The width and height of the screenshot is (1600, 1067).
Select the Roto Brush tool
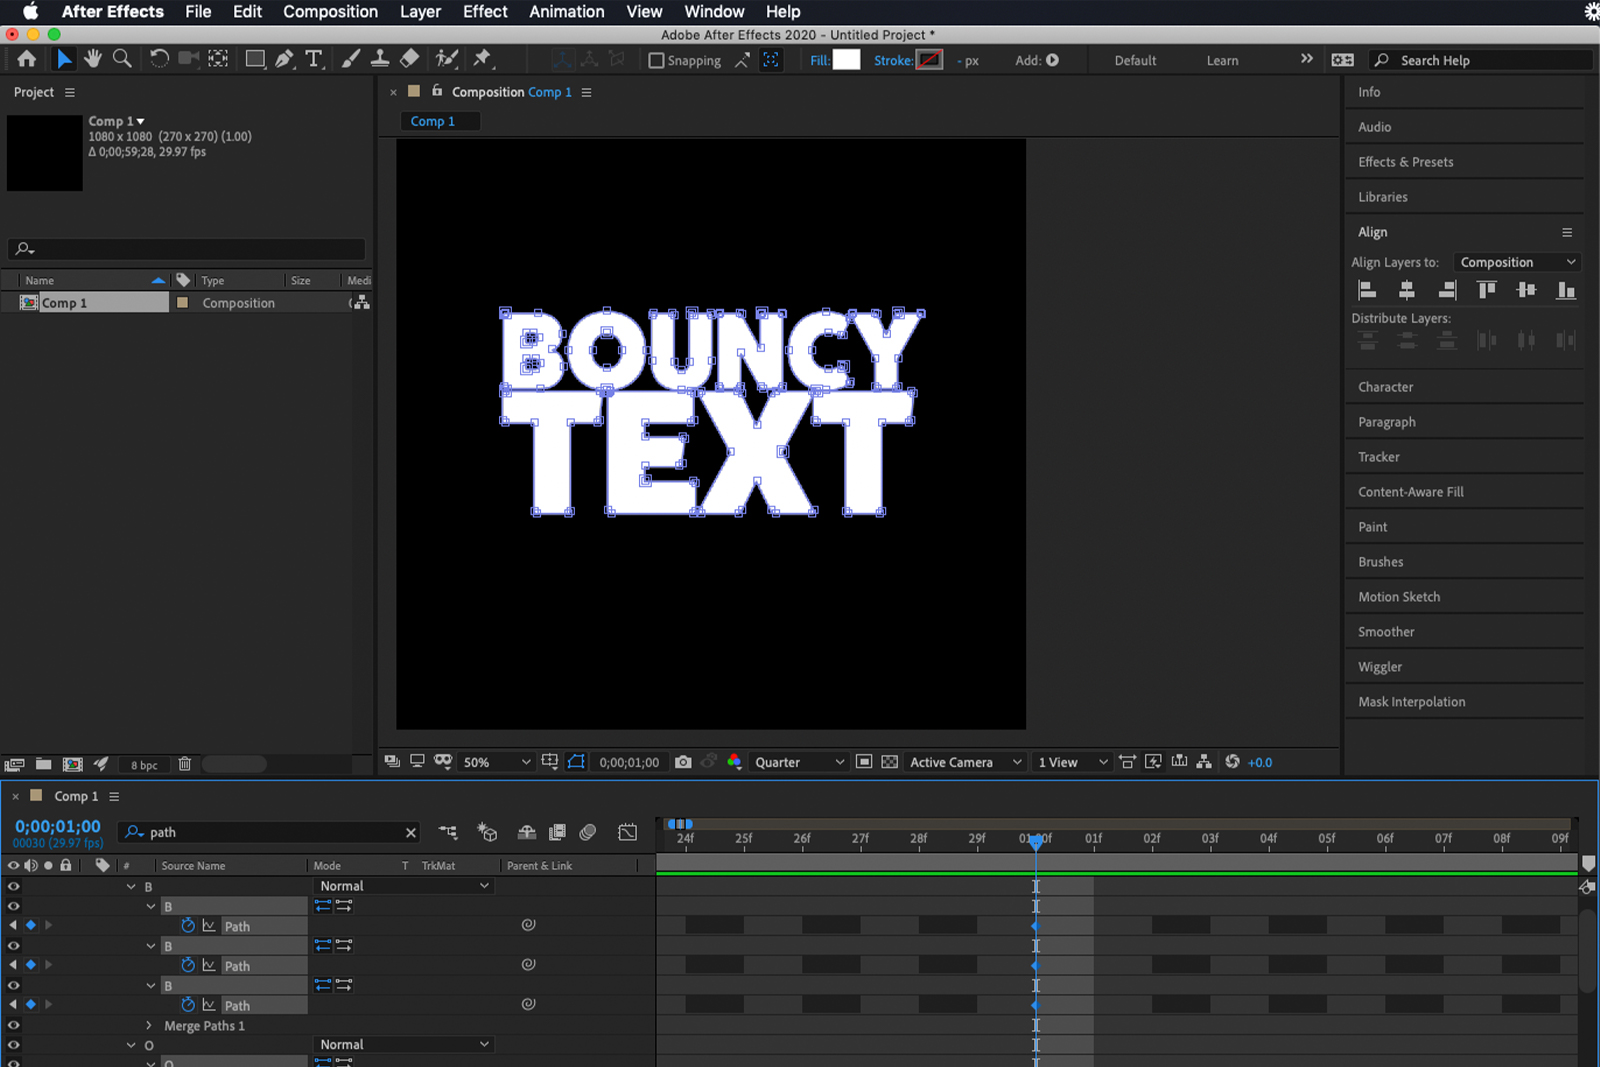(446, 58)
